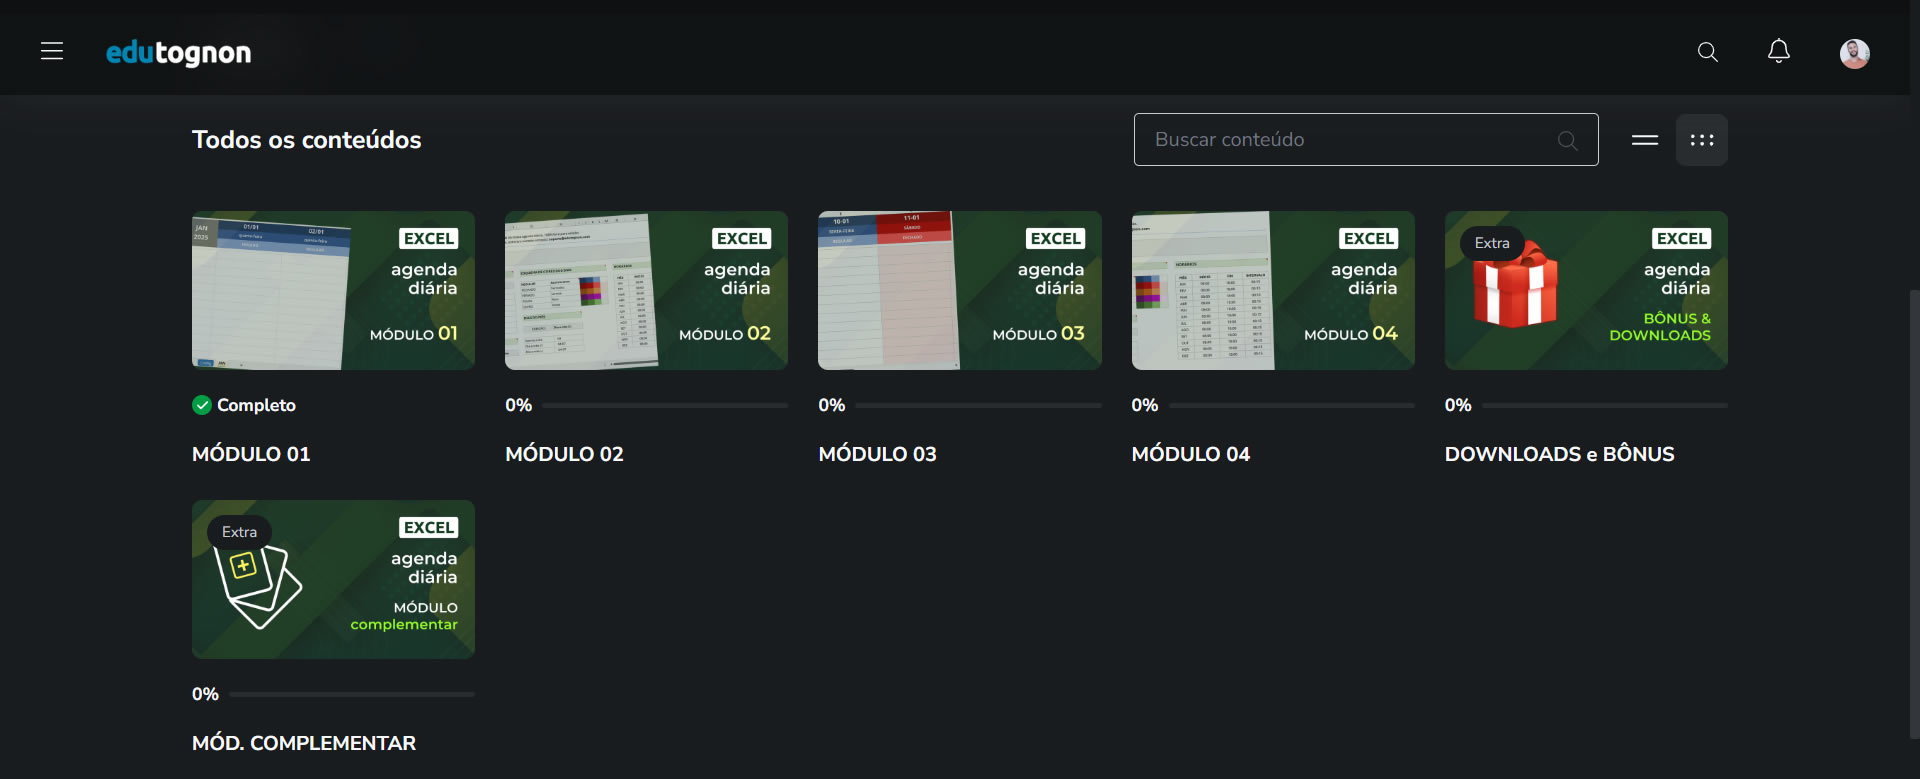The image size is (1920, 779).
Task: Open the user profile avatar
Action: point(1855,53)
